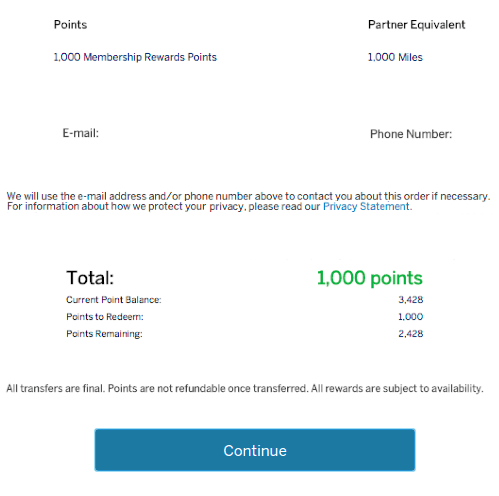Click the green 1,000 points total

tap(370, 278)
